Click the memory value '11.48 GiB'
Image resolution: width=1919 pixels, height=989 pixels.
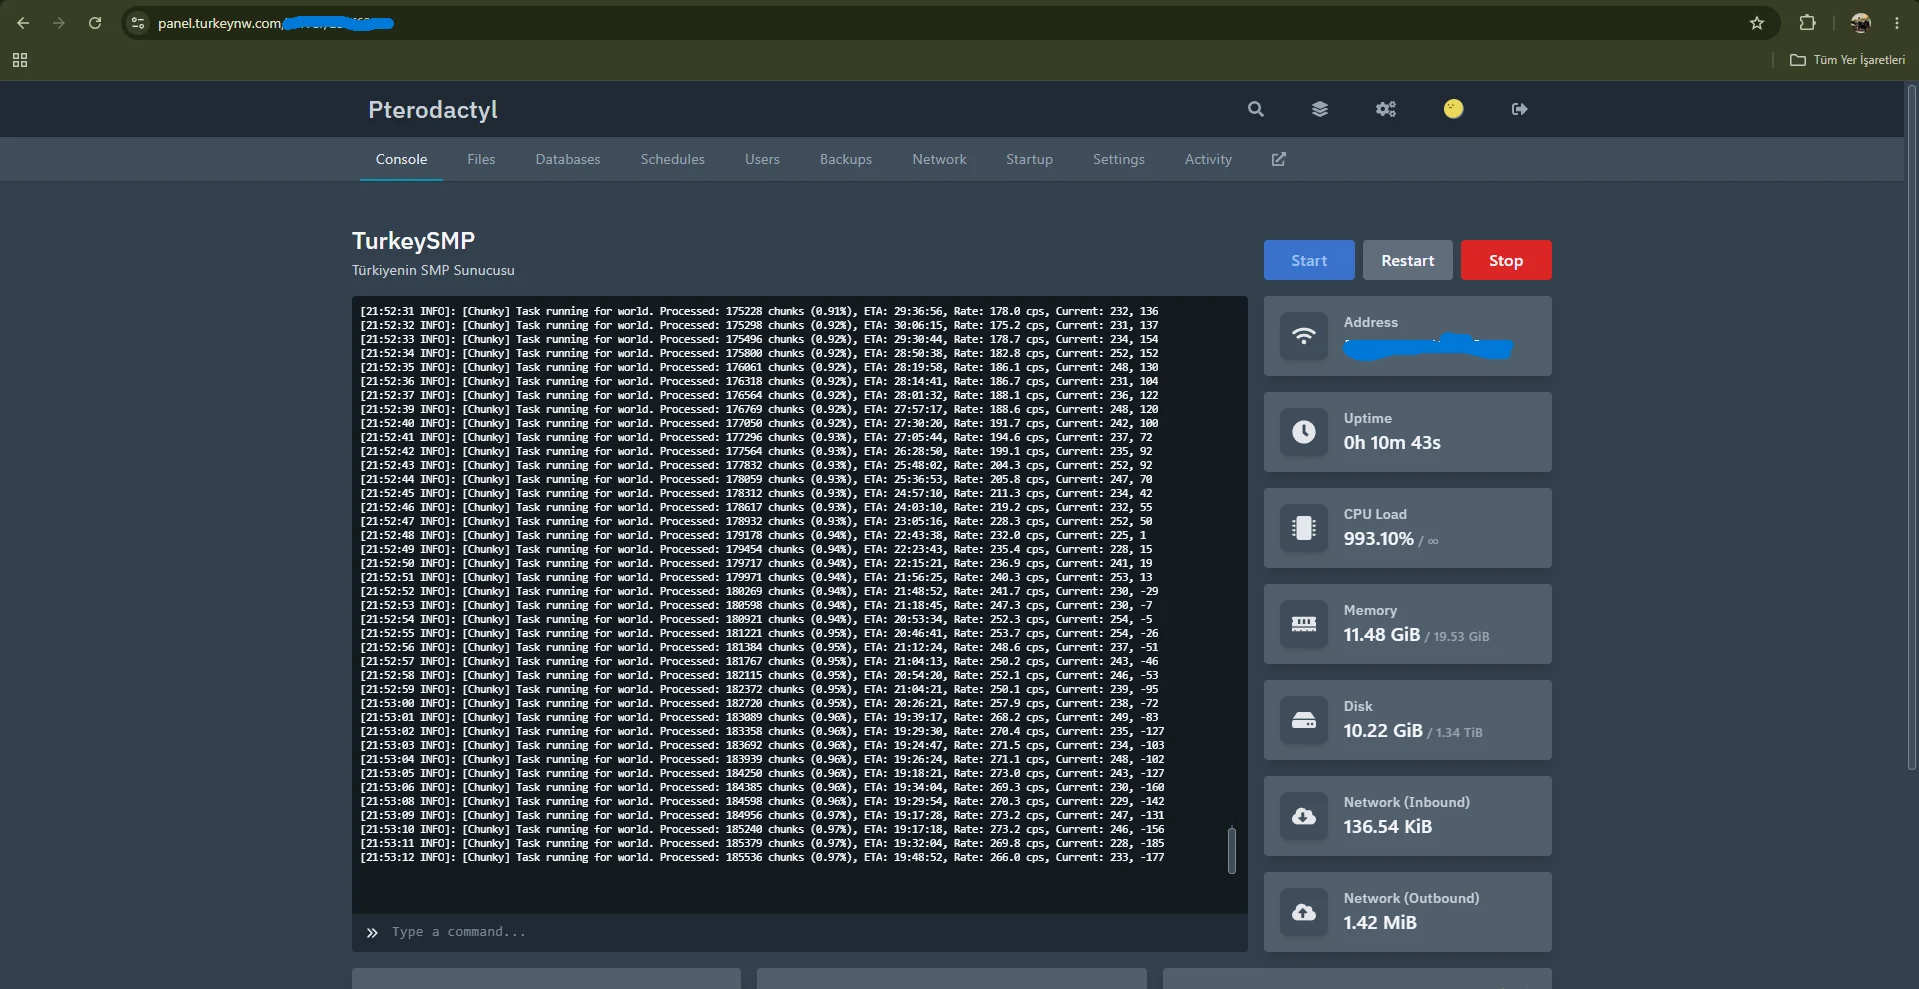click(1382, 635)
